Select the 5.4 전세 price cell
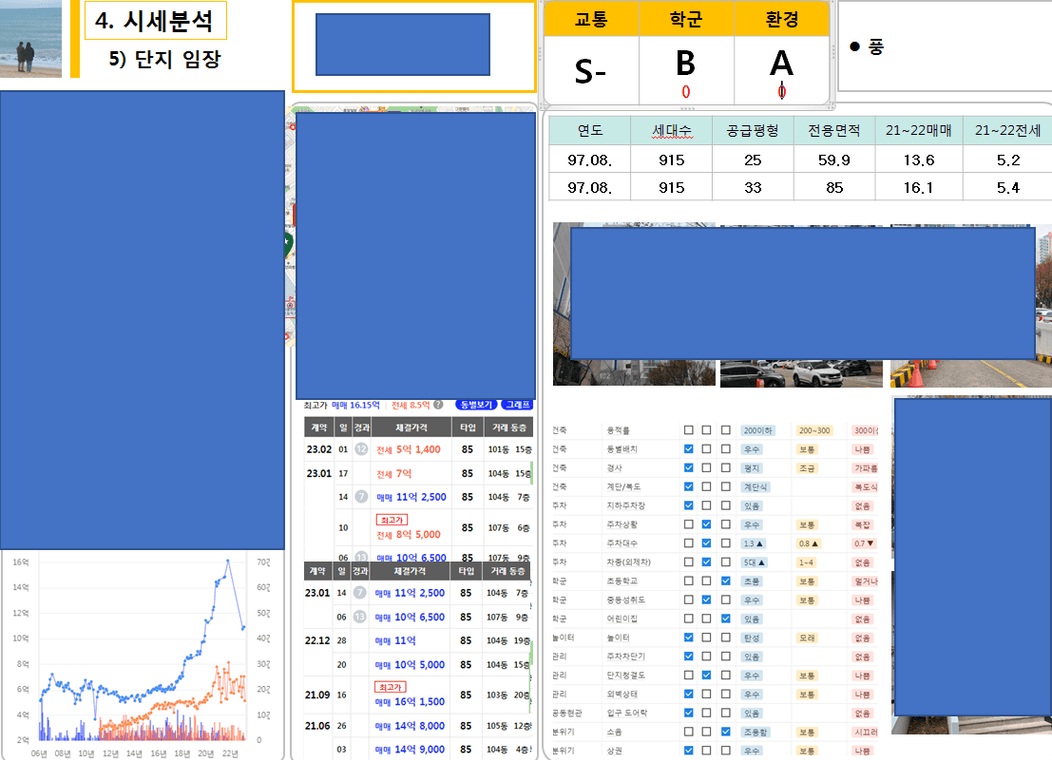The height and width of the screenshot is (760, 1052). 1008,187
